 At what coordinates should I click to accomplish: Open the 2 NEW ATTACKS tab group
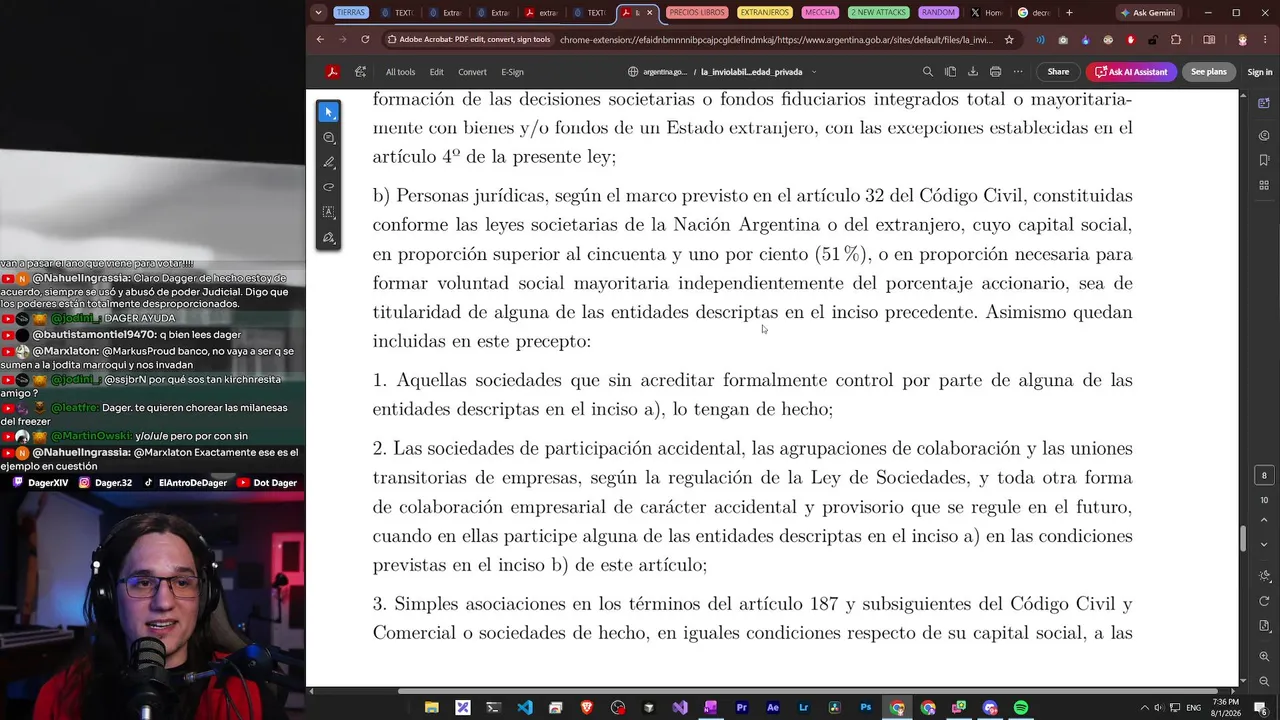coord(878,13)
